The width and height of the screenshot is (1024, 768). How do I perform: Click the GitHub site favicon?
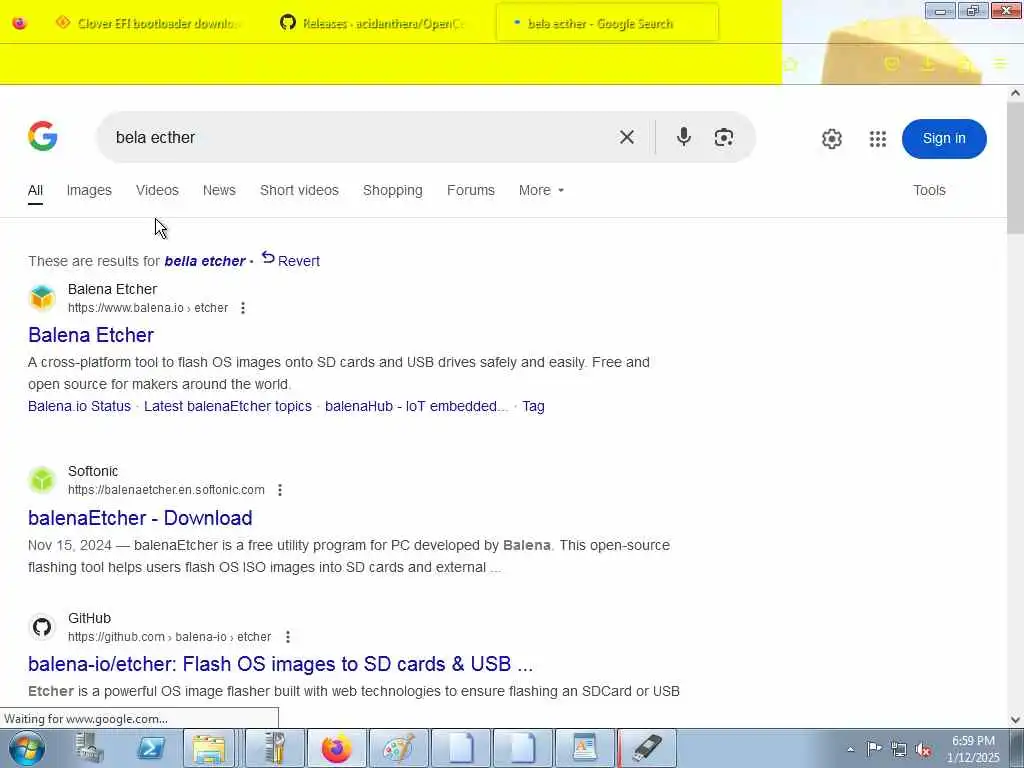click(x=42, y=627)
